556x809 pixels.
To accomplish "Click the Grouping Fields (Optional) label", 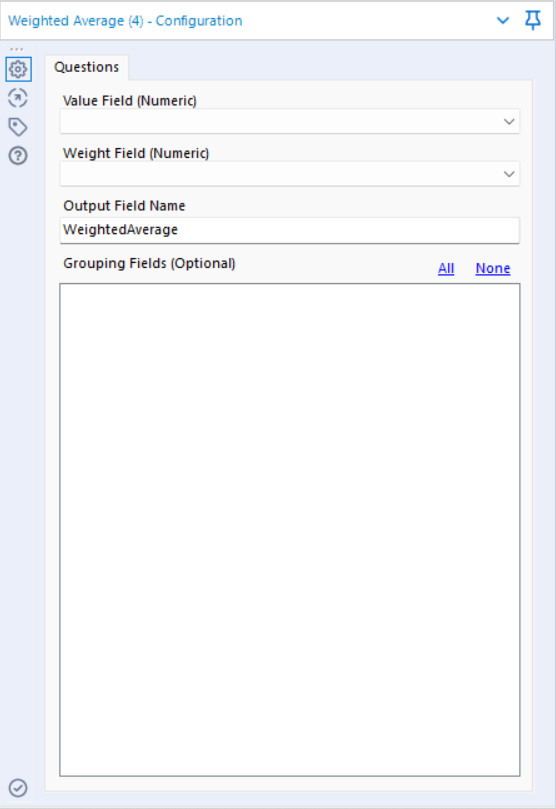I will point(150,264).
